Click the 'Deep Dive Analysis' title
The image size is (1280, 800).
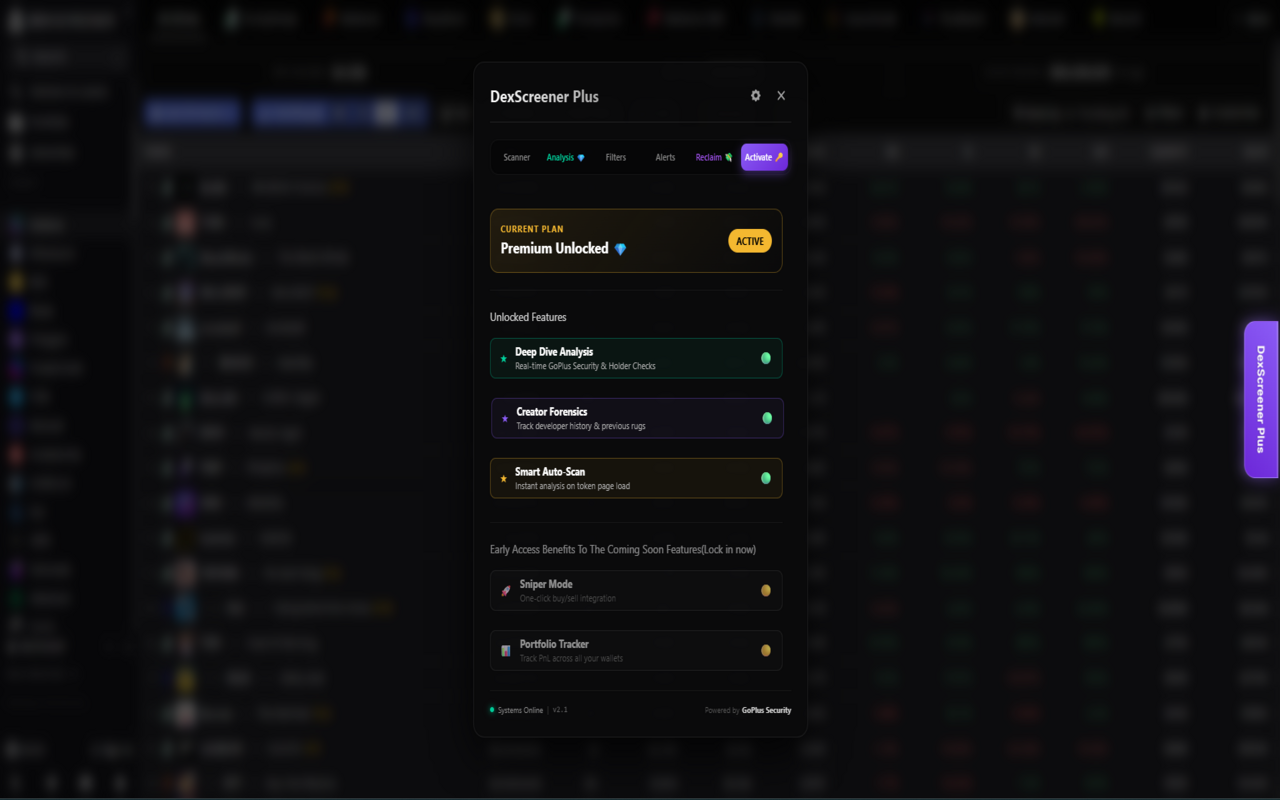(554, 352)
